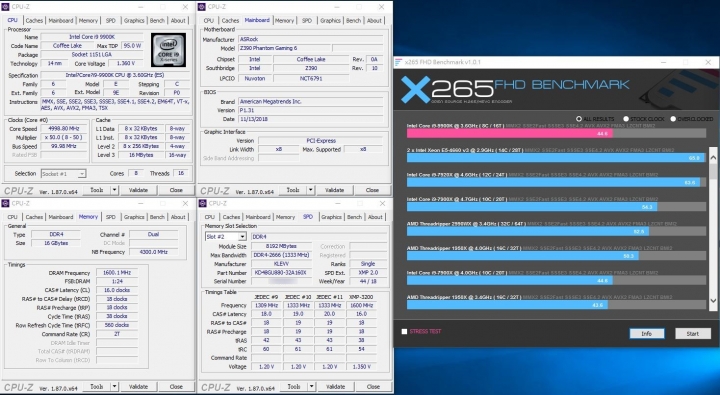
Task: Click Validate button in SPD window
Action: (x=335, y=386)
